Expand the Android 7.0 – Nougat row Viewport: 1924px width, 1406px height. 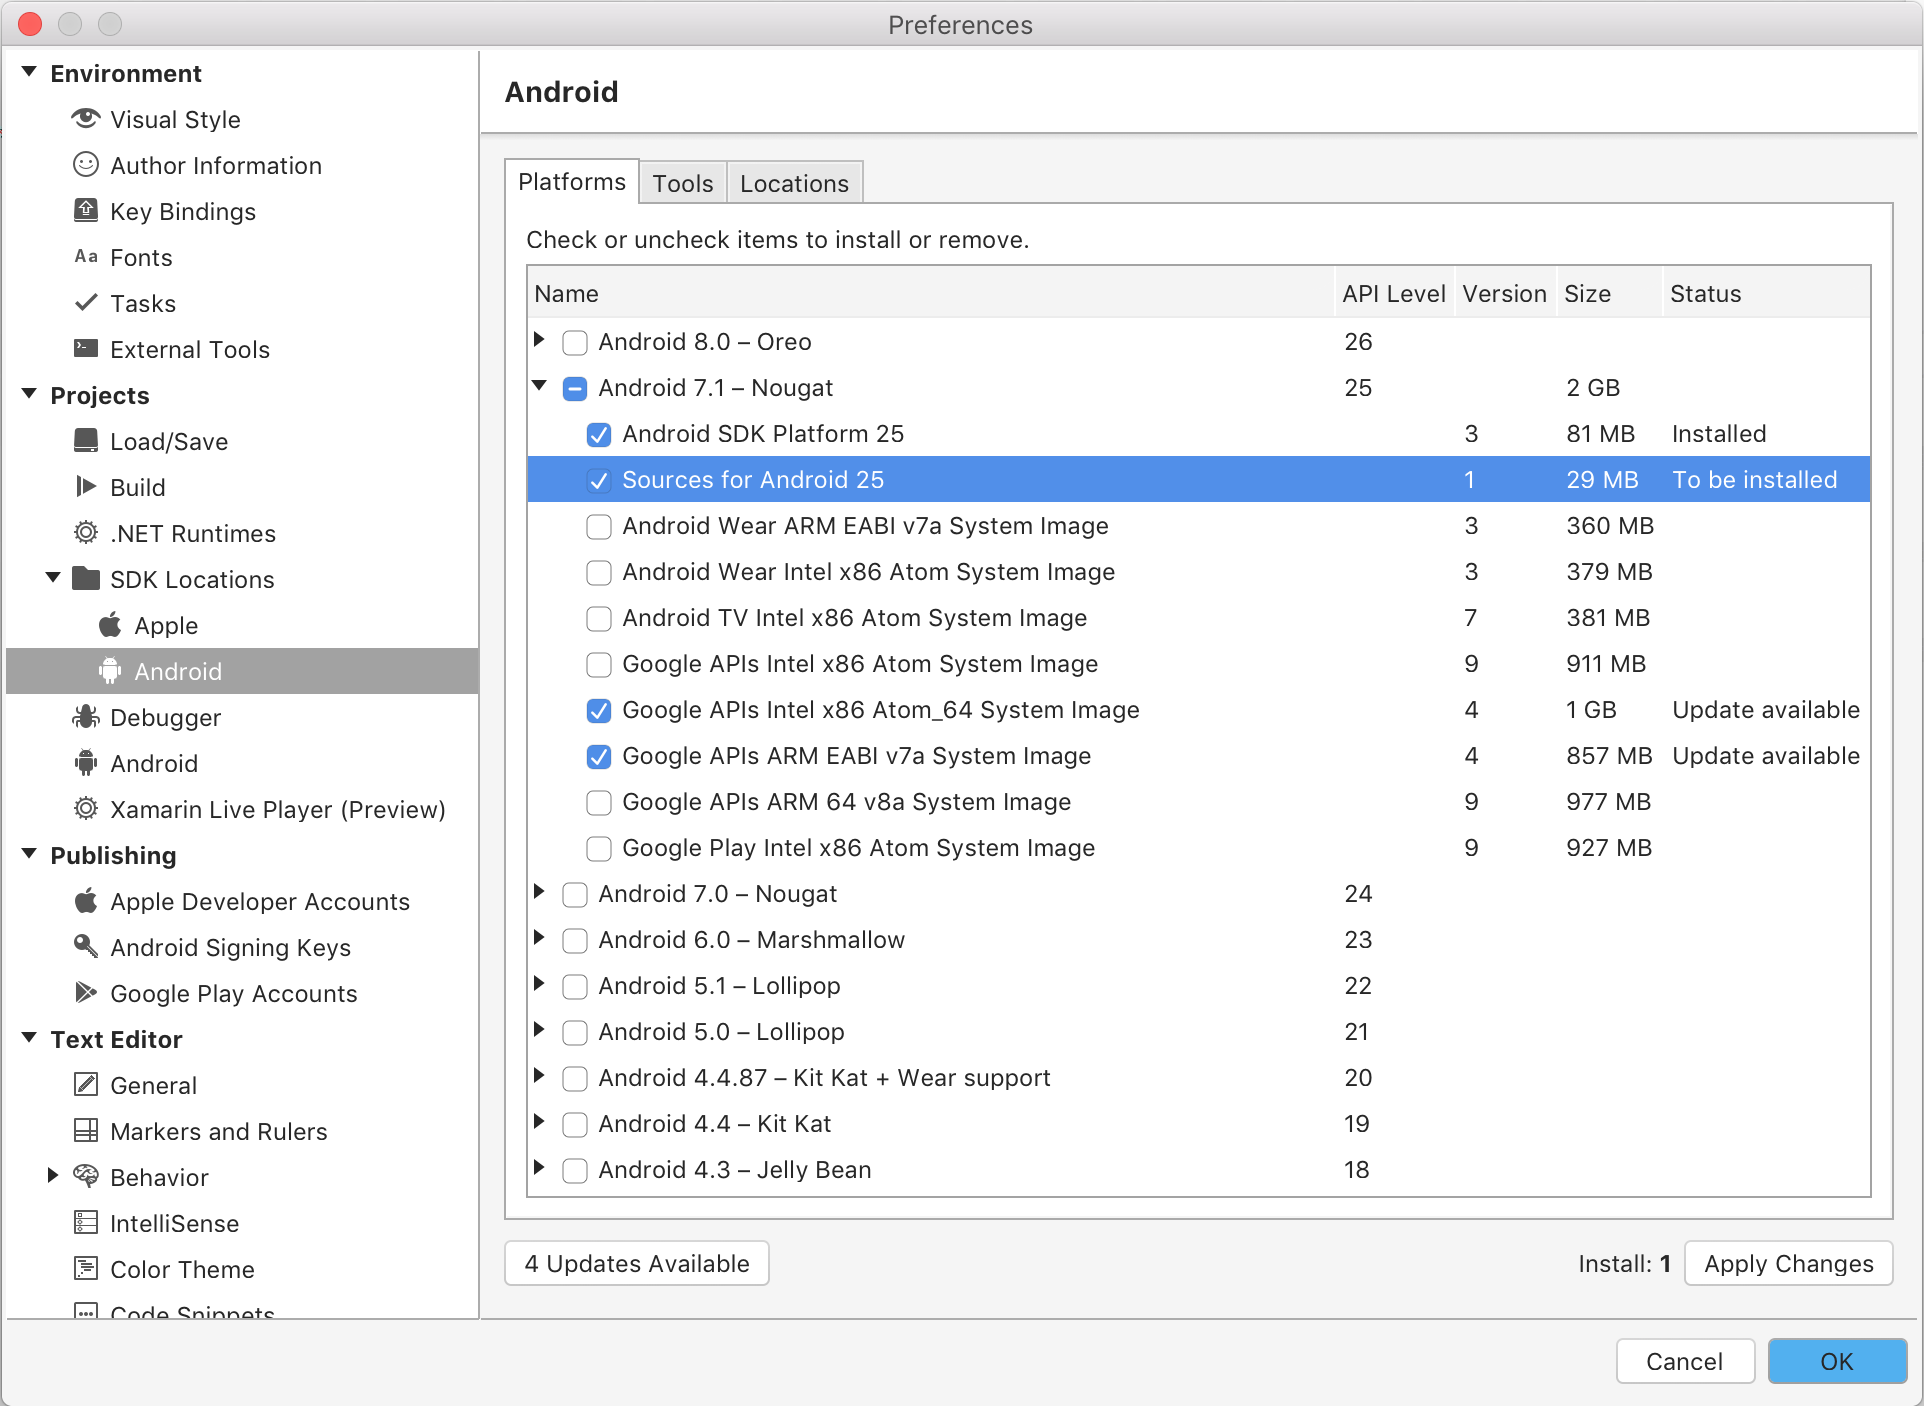pyautogui.click(x=539, y=891)
